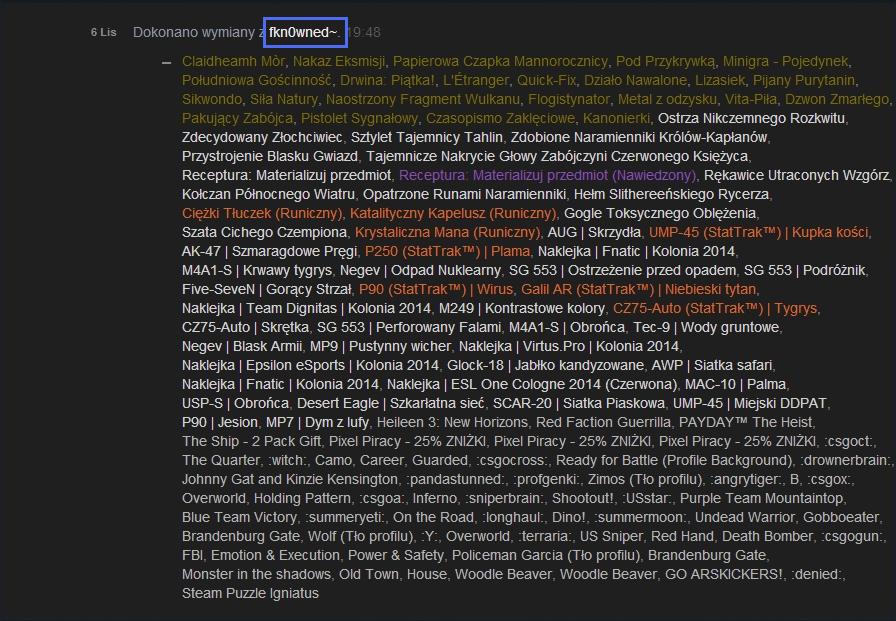Viewport: 896px width, 621px height.
Task: Open Steam Puzzle Igniatus item
Action: (250, 592)
